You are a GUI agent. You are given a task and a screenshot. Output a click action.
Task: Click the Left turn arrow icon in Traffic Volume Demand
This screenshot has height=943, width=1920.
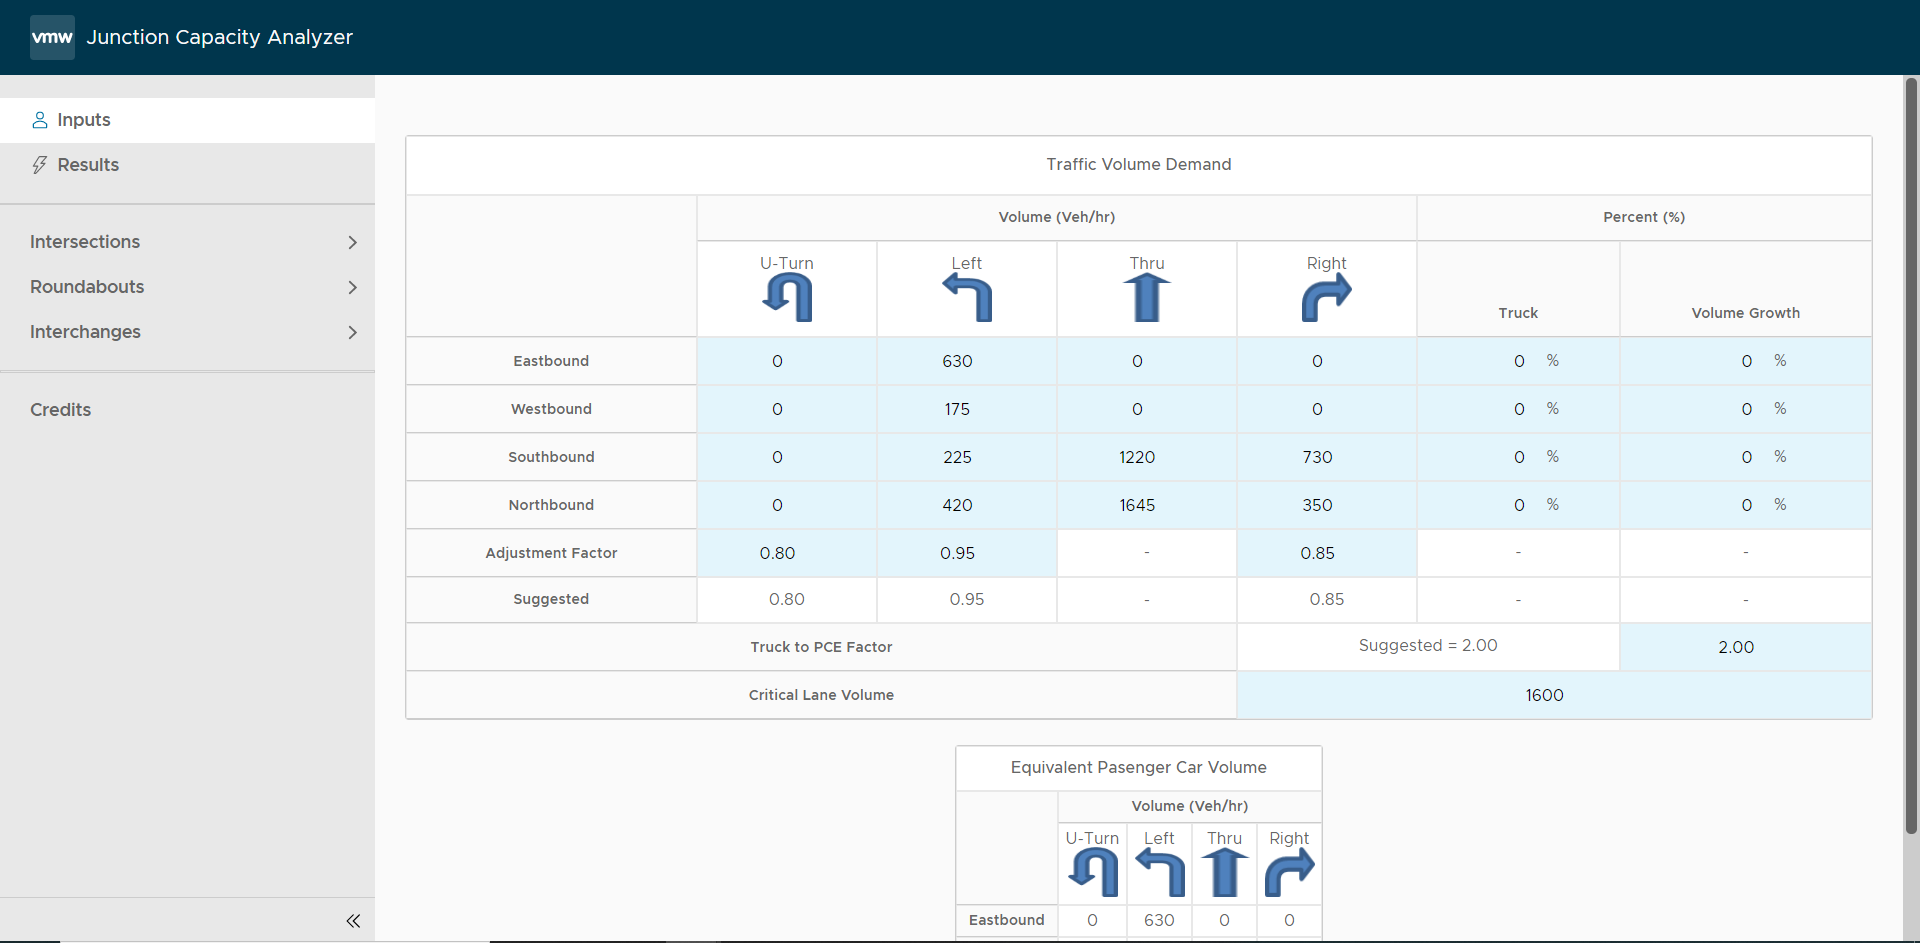[x=967, y=298]
